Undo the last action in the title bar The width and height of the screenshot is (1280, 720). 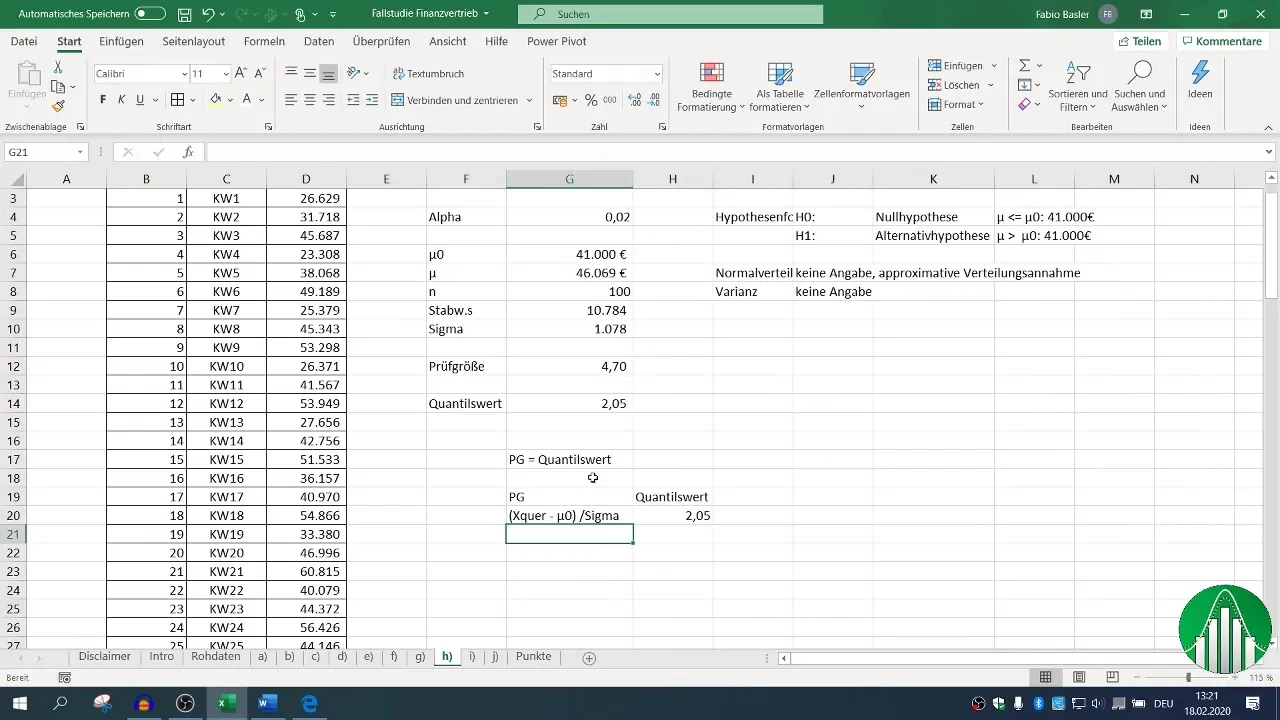[208, 14]
